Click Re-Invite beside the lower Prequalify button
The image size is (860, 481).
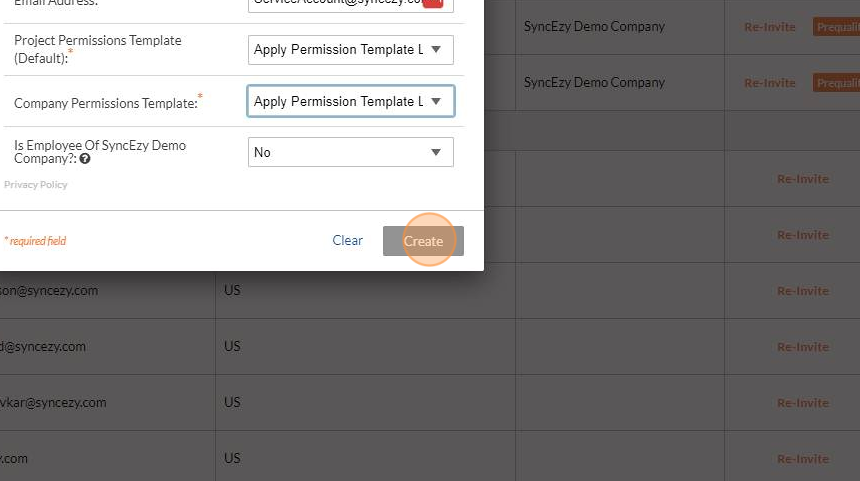pyautogui.click(x=770, y=83)
